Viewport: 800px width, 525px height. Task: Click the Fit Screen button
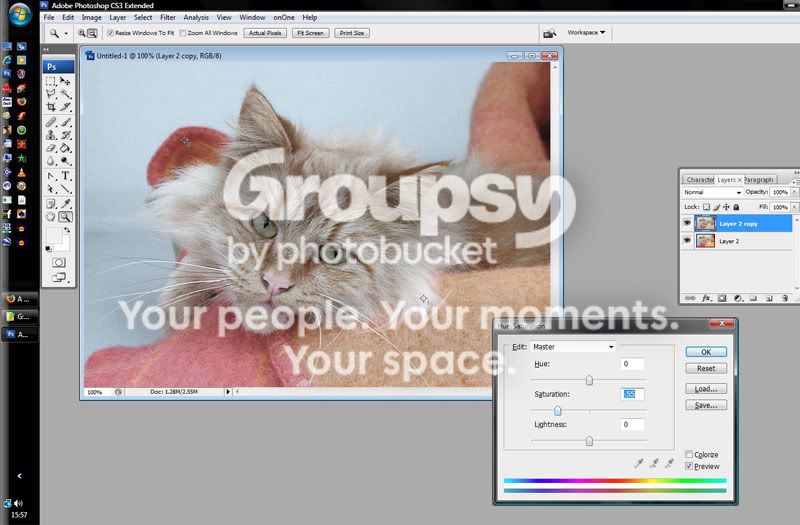click(x=310, y=33)
